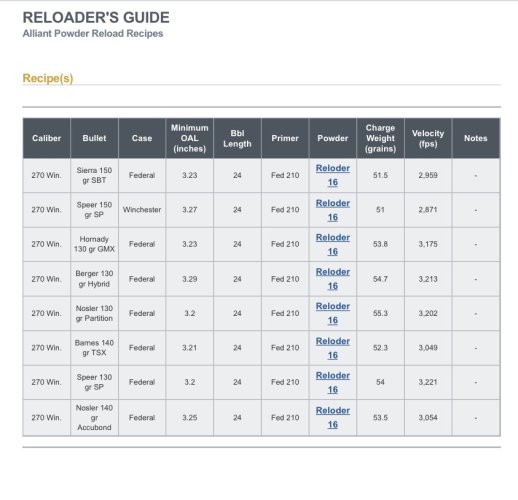Click the Velocity (fps) column header
Viewport: 518px width, 500px height.
pyautogui.click(x=428, y=138)
